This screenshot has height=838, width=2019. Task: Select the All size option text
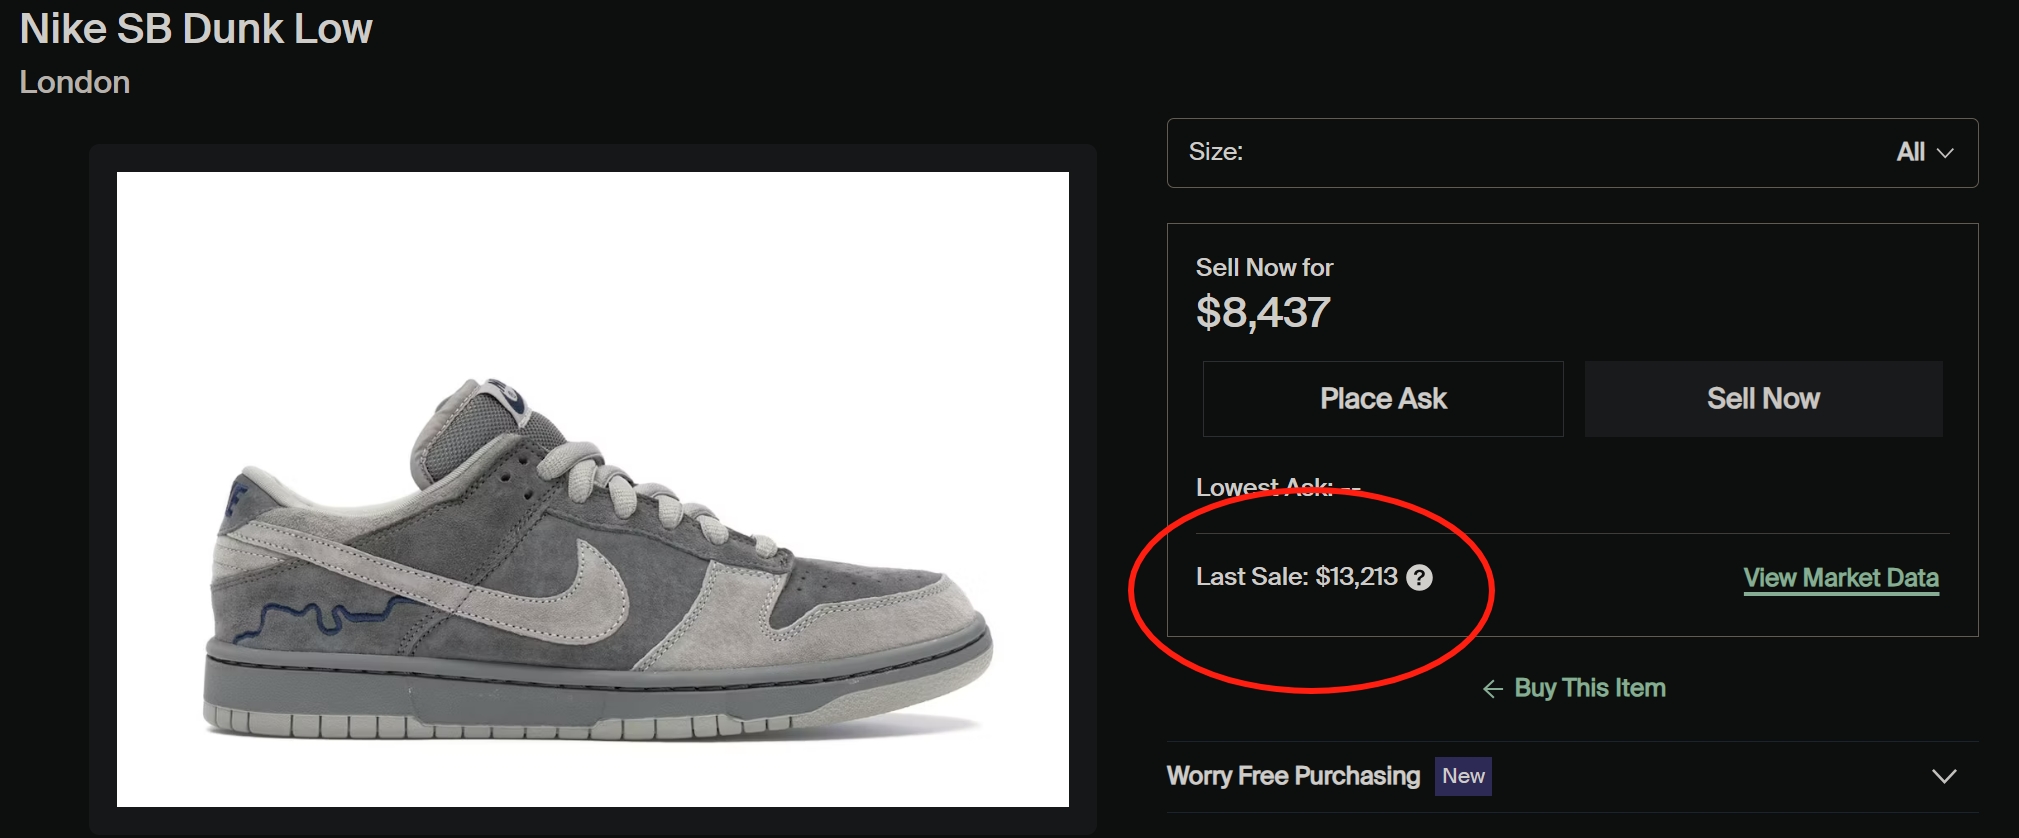(1910, 152)
